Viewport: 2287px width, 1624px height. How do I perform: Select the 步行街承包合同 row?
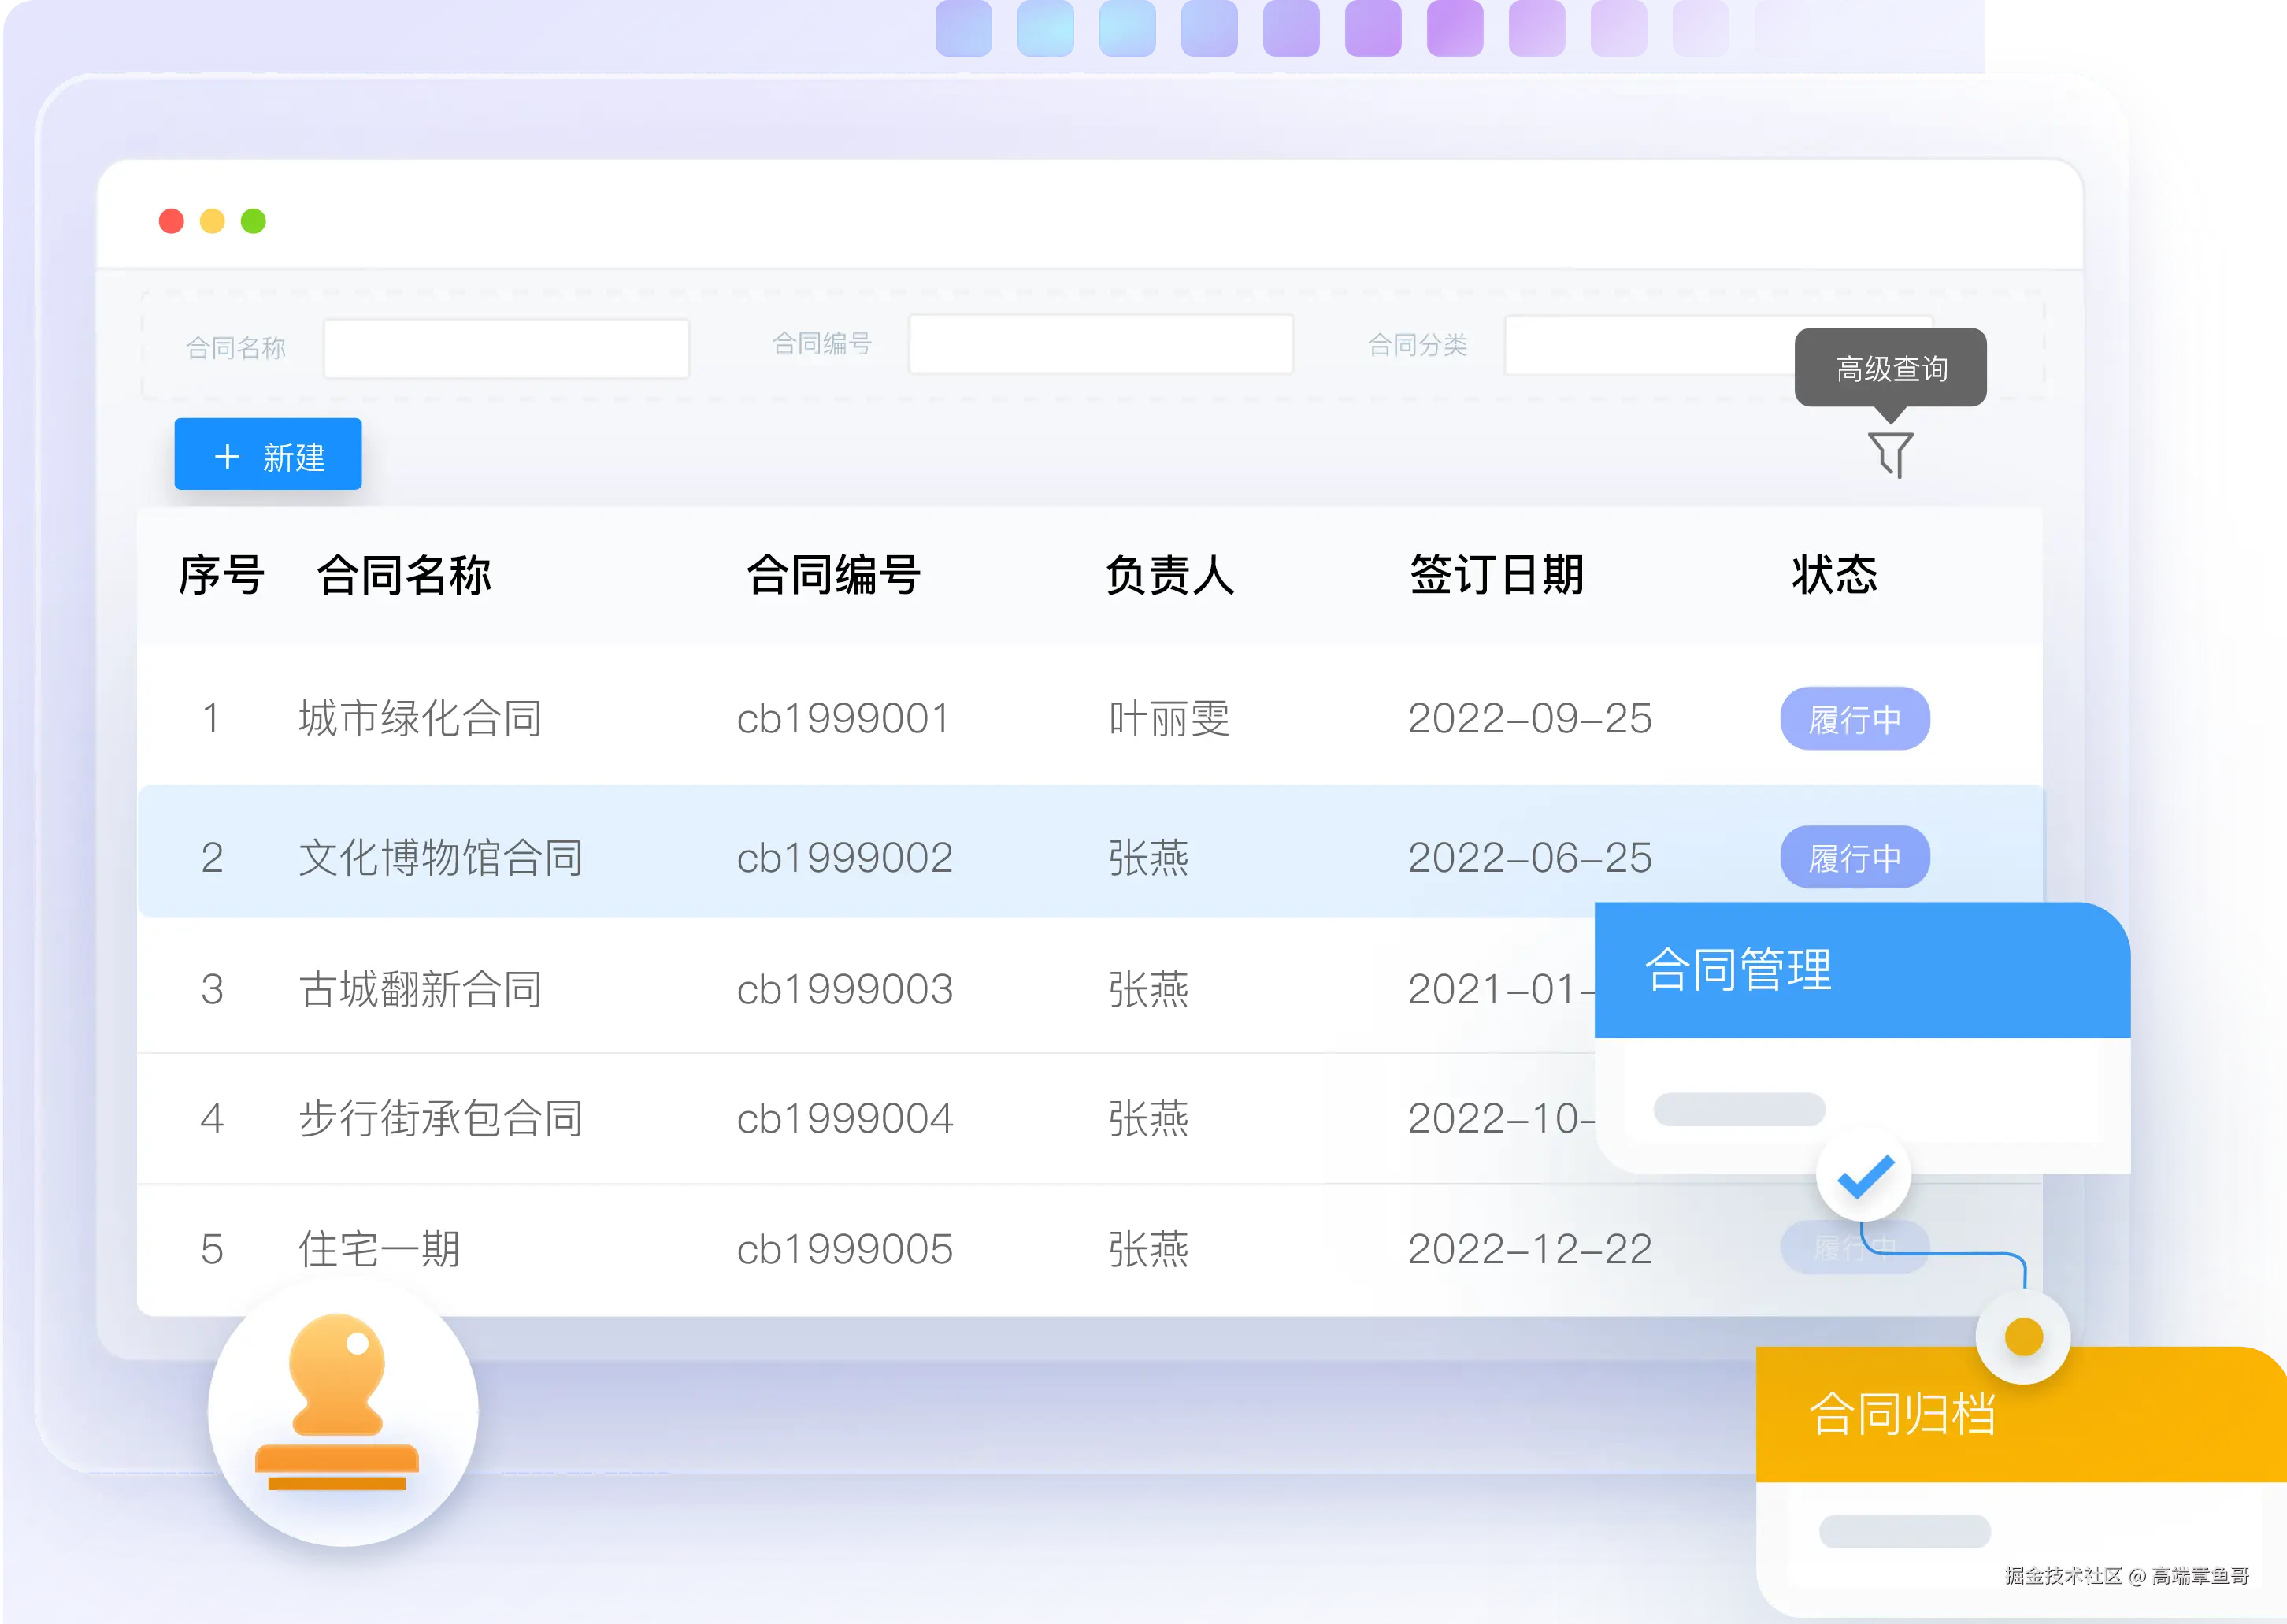point(440,1118)
